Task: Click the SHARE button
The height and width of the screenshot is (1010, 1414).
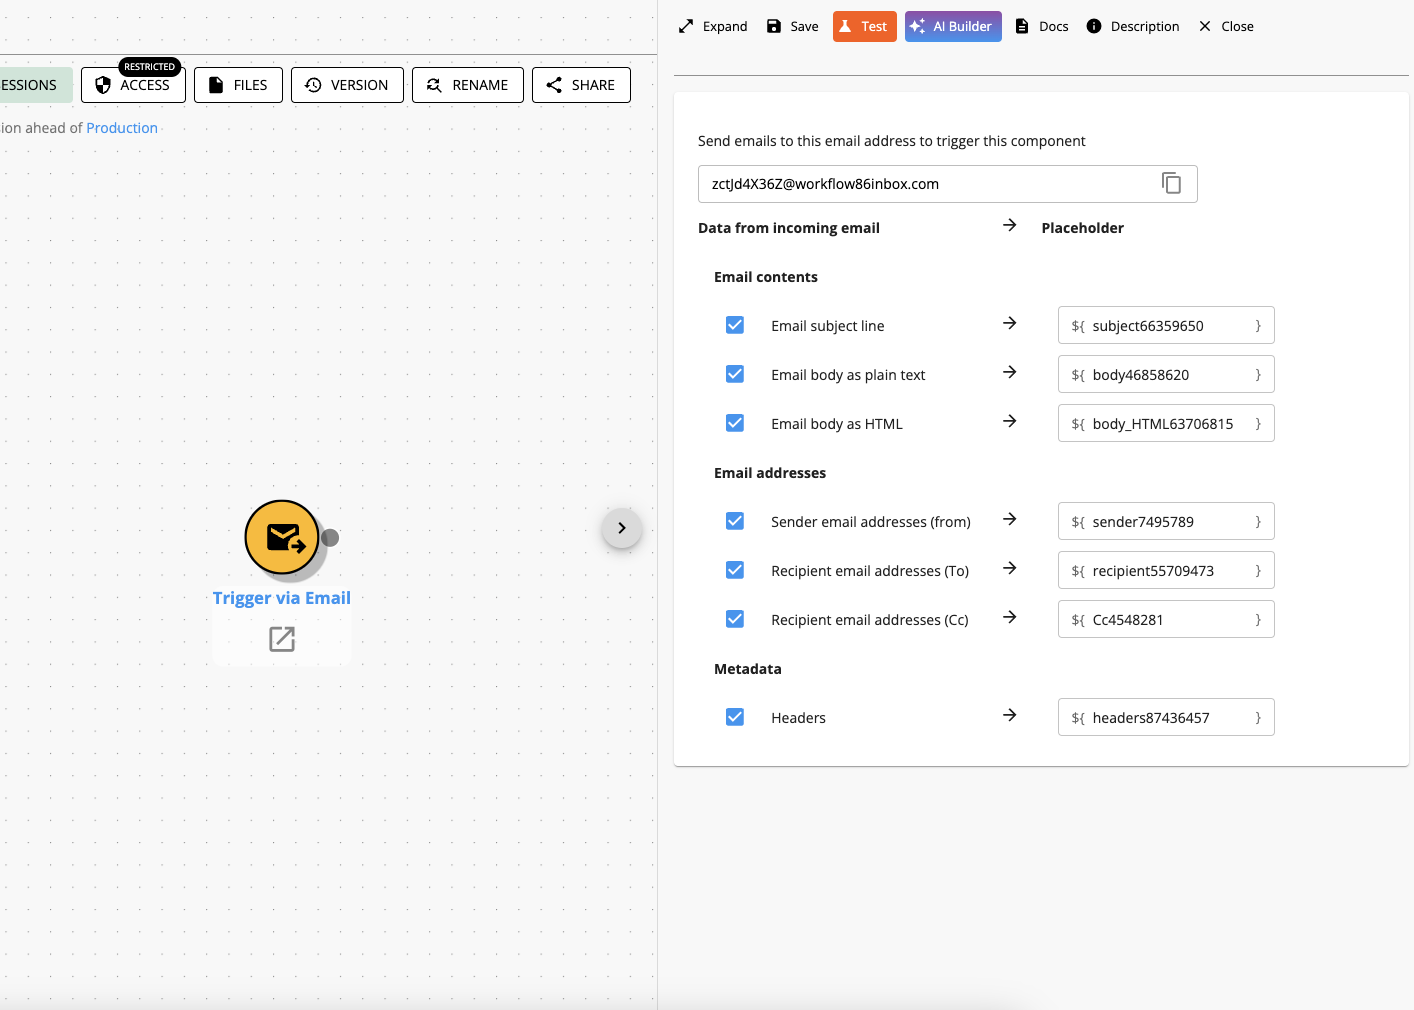Action: 581,85
